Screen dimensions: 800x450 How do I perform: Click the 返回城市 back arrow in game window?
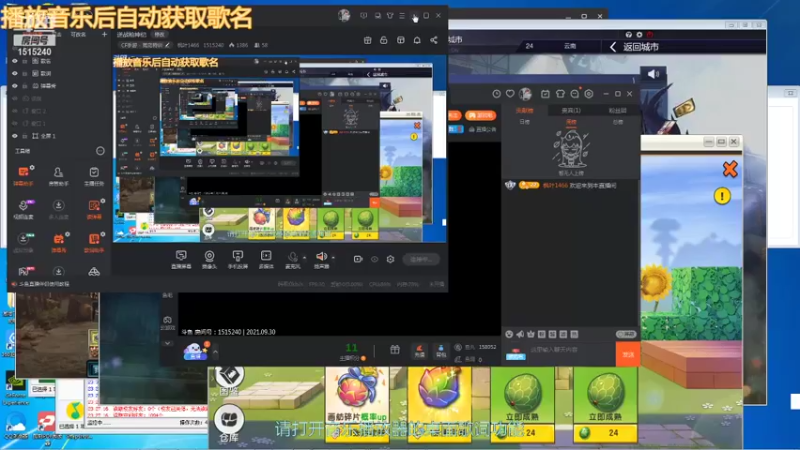613,47
